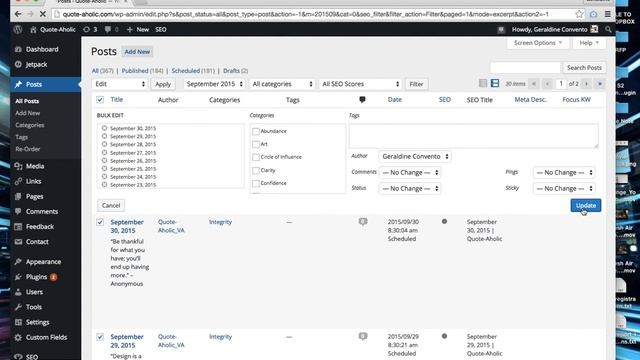Open Plugins in sidebar
This screenshot has height=360, width=640.
36,277
